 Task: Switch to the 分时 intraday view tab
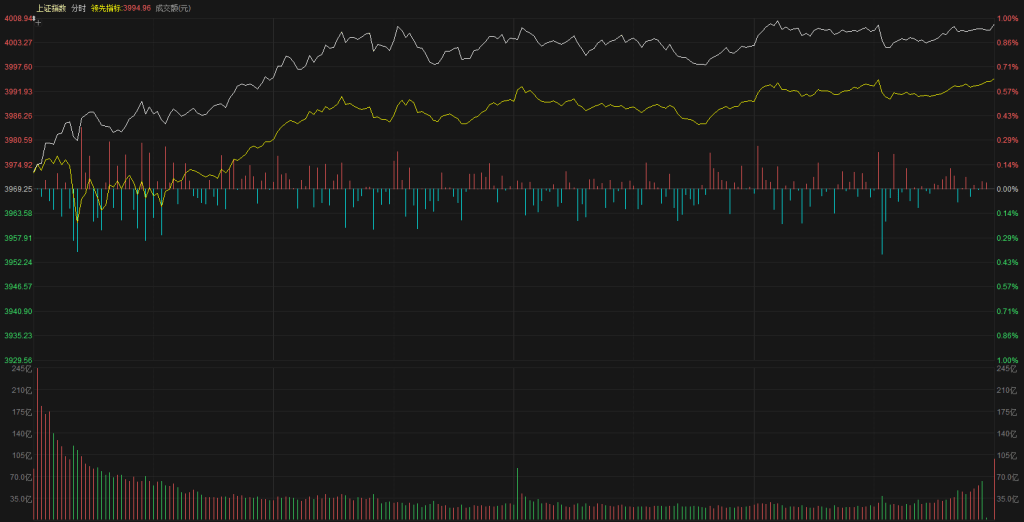[x=78, y=8]
